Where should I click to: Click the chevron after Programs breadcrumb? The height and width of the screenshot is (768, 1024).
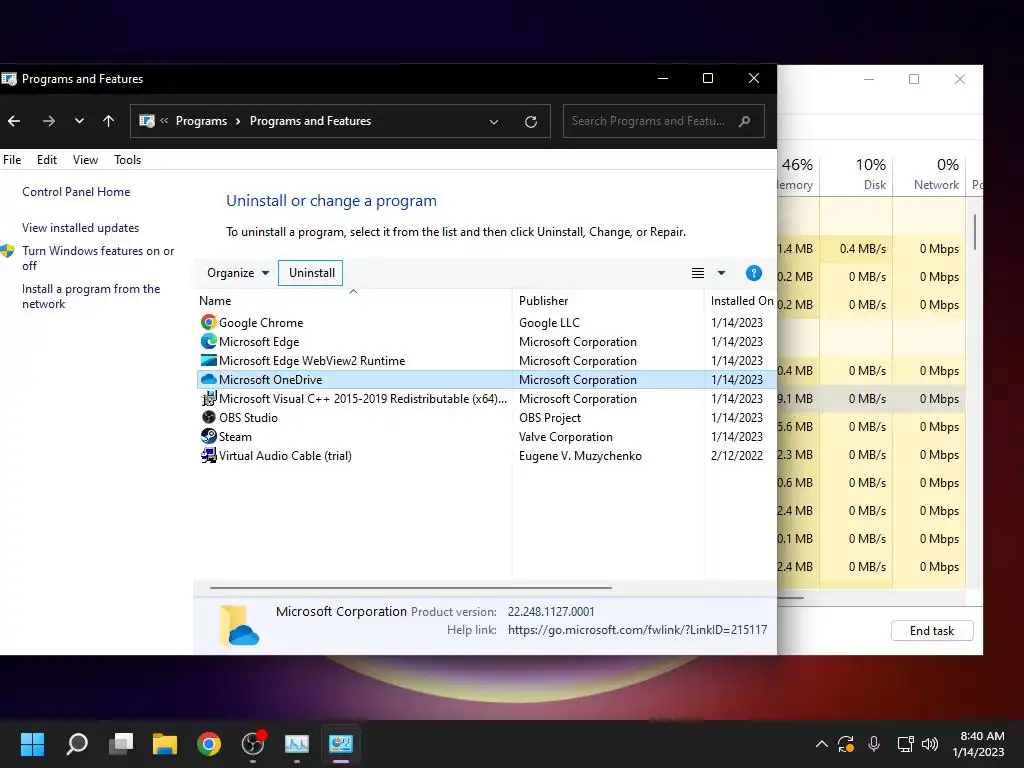point(238,121)
